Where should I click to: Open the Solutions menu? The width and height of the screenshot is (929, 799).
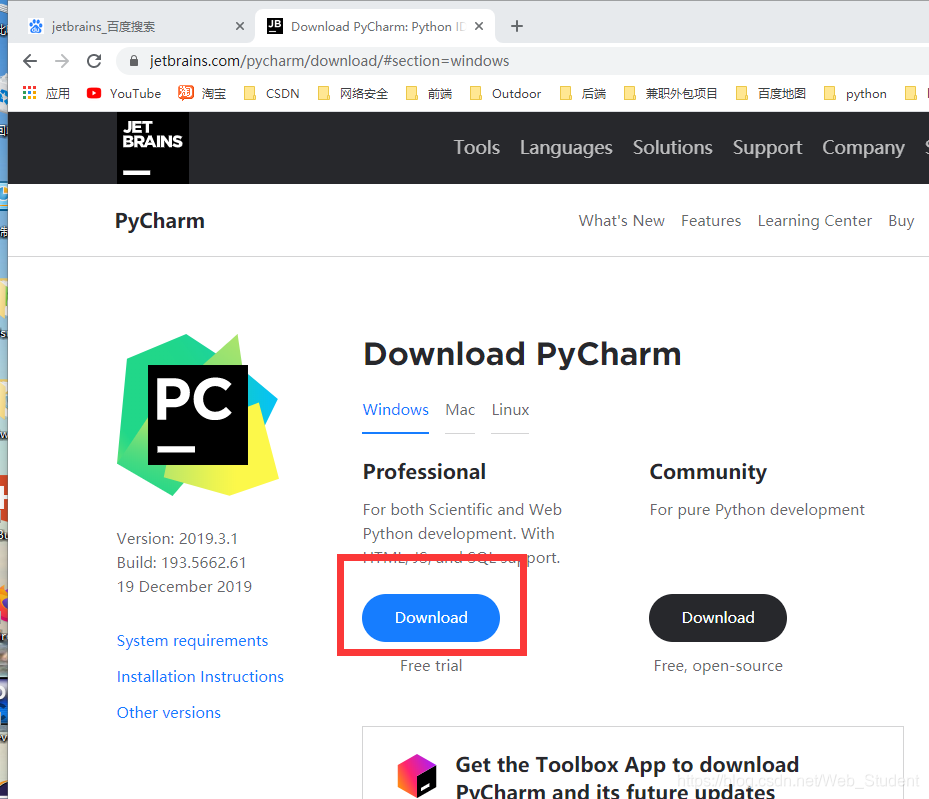(x=672, y=147)
